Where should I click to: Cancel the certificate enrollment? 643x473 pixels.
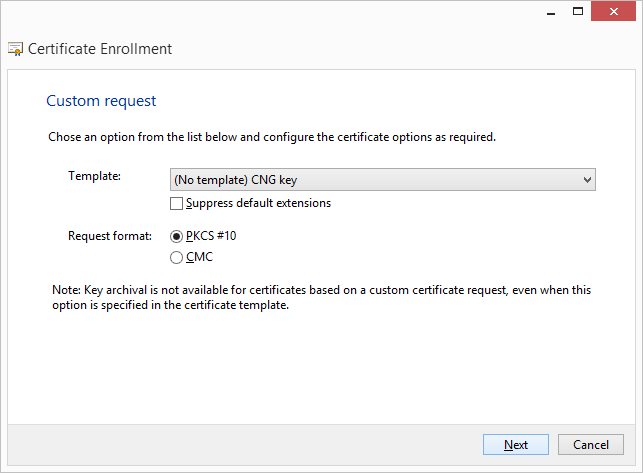point(591,445)
